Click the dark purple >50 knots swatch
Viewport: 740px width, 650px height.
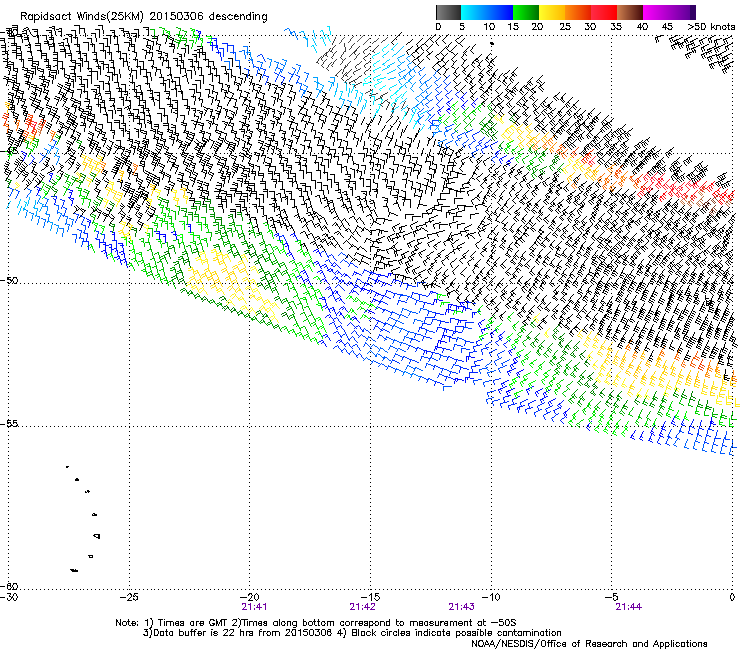tap(693, 12)
